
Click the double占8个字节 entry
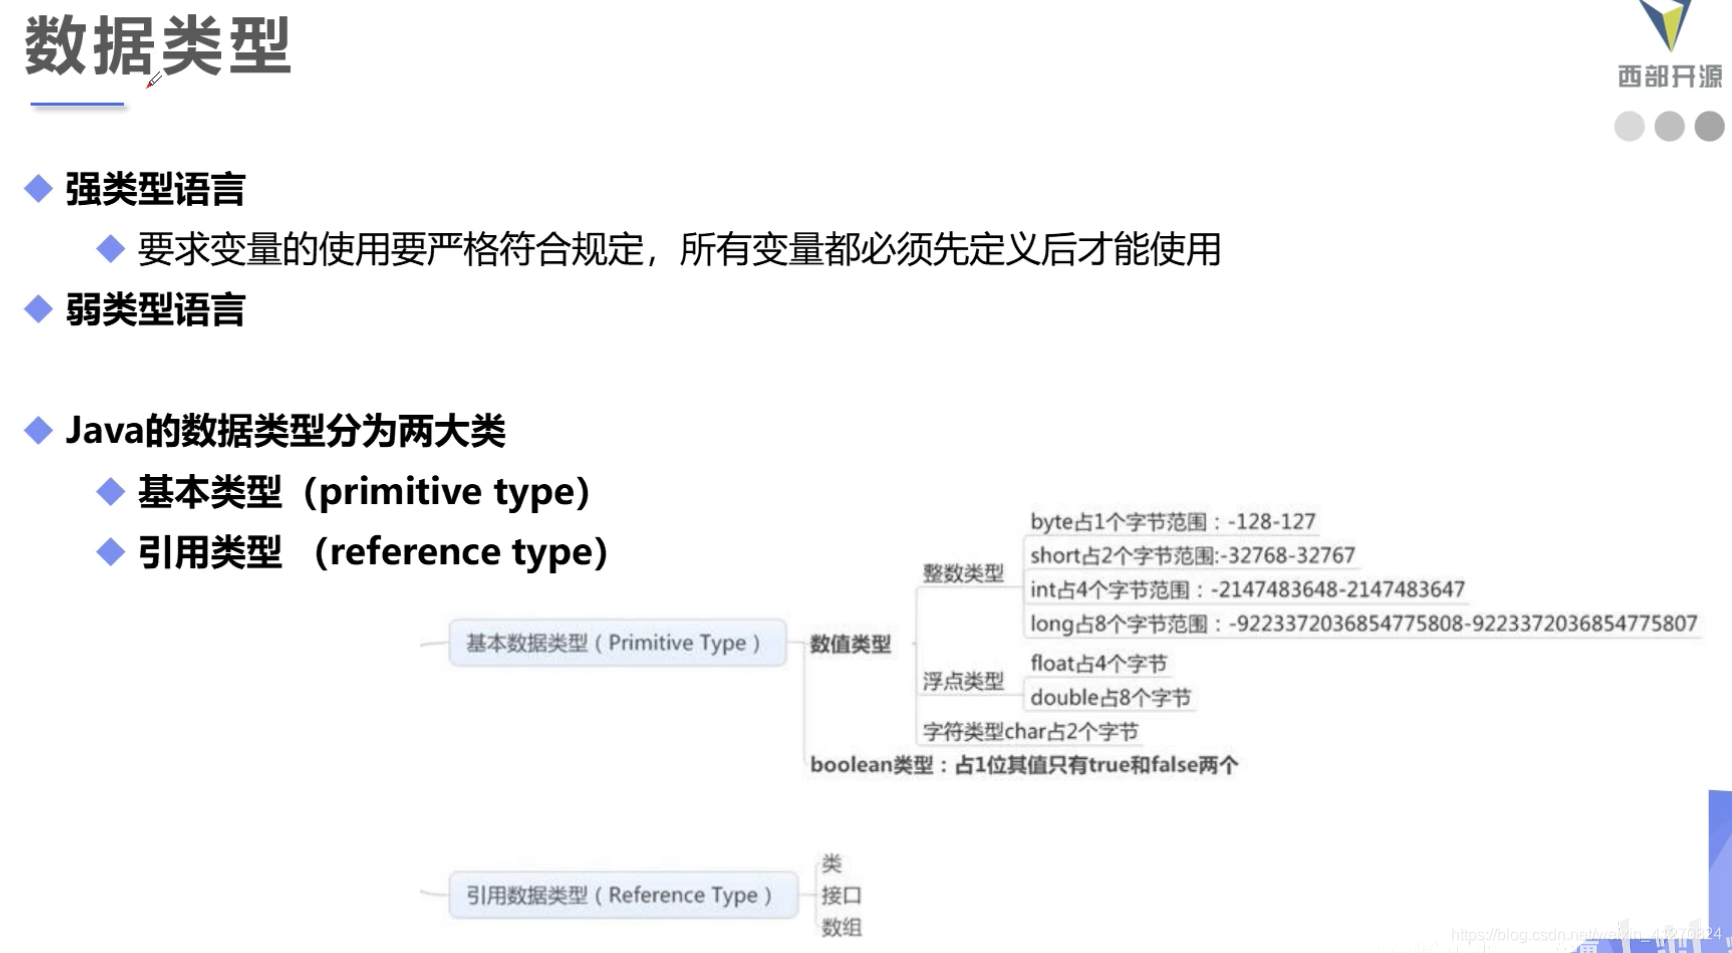[x=1110, y=698]
